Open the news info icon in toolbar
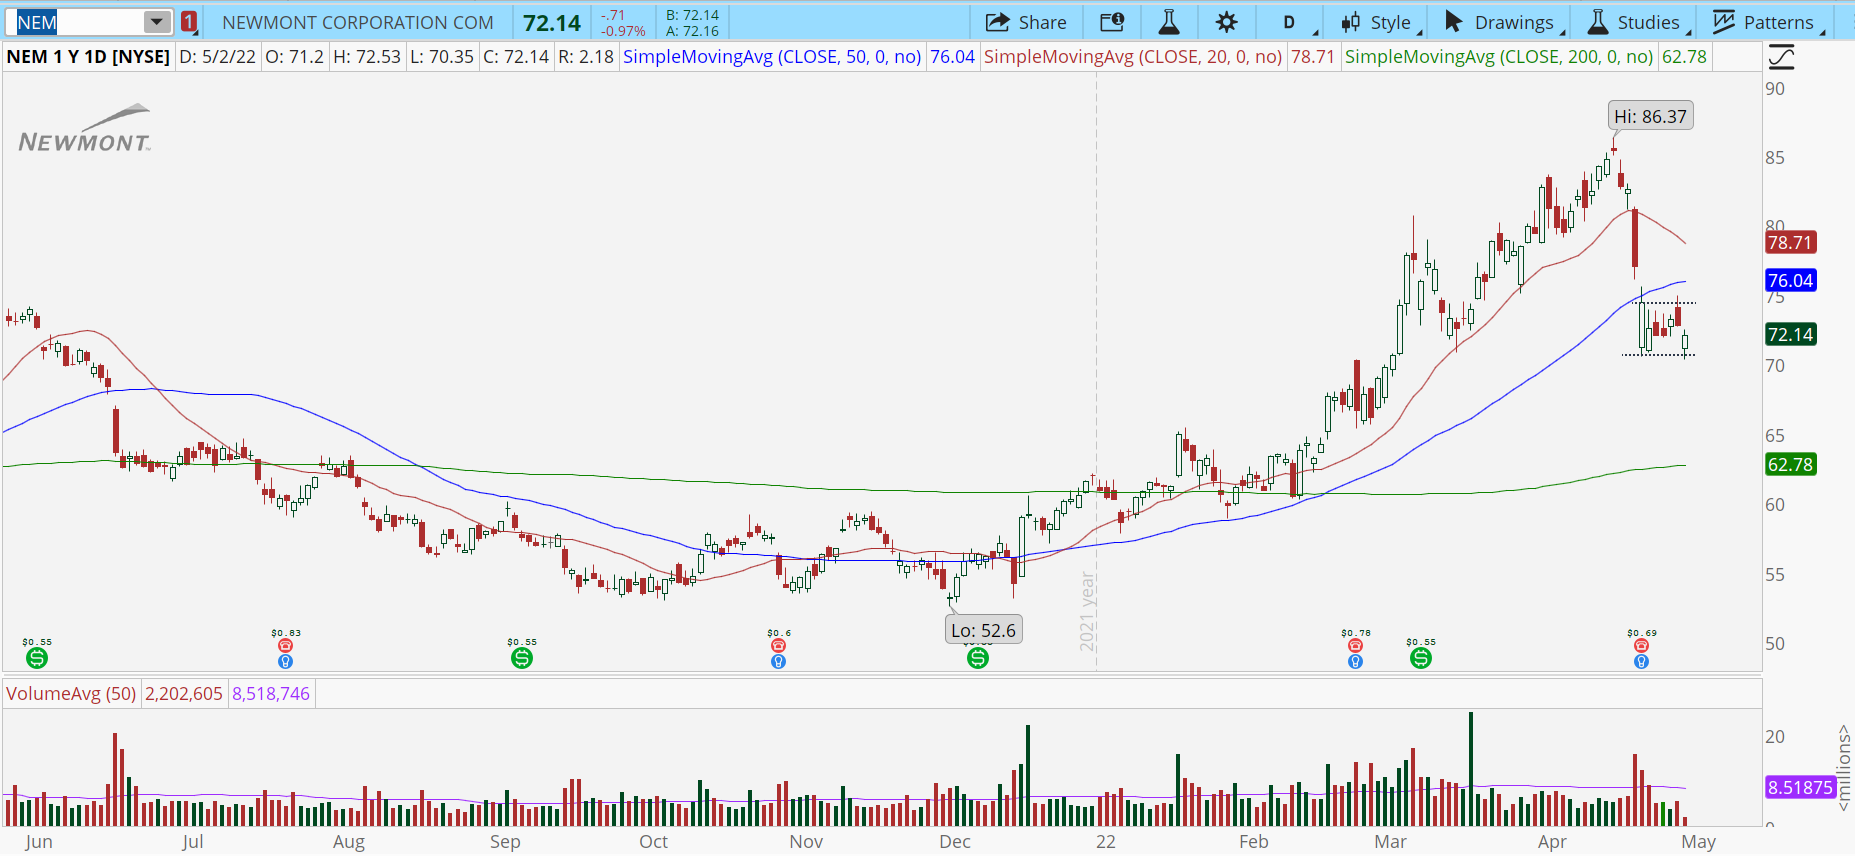1855x856 pixels. point(1112,22)
